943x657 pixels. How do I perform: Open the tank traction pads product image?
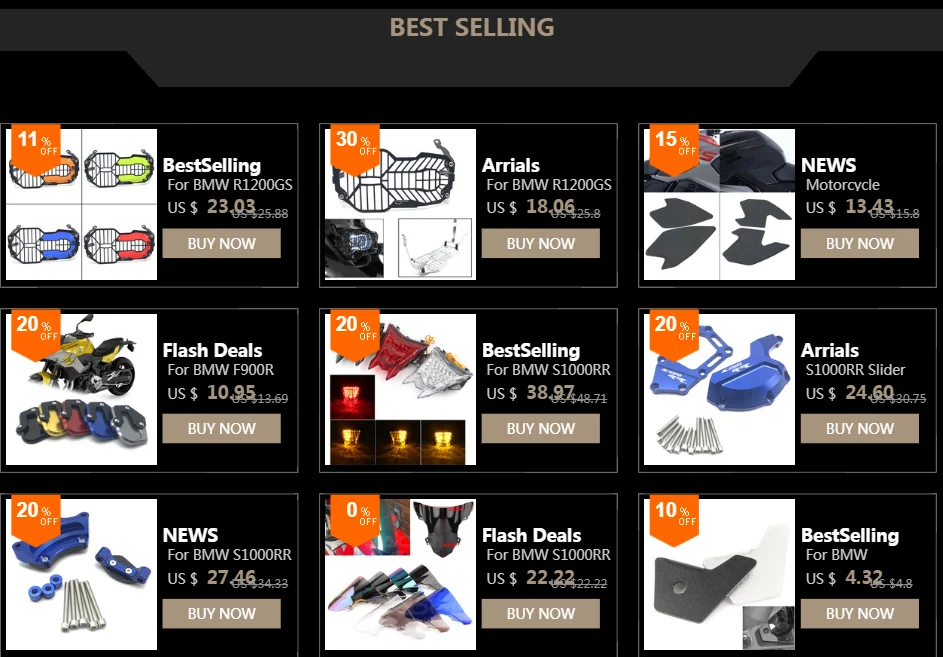[719, 205]
